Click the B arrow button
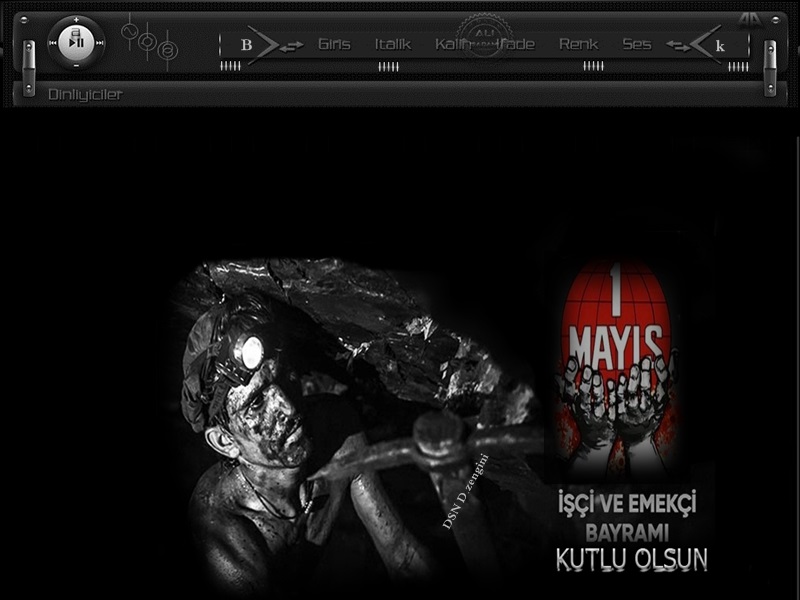800x600 pixels. click(x=247, y=45)
